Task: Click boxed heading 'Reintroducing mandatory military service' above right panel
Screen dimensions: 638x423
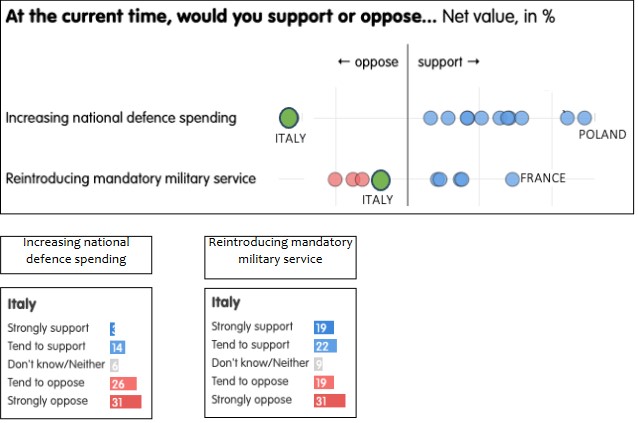Action: tap(279, 251)
